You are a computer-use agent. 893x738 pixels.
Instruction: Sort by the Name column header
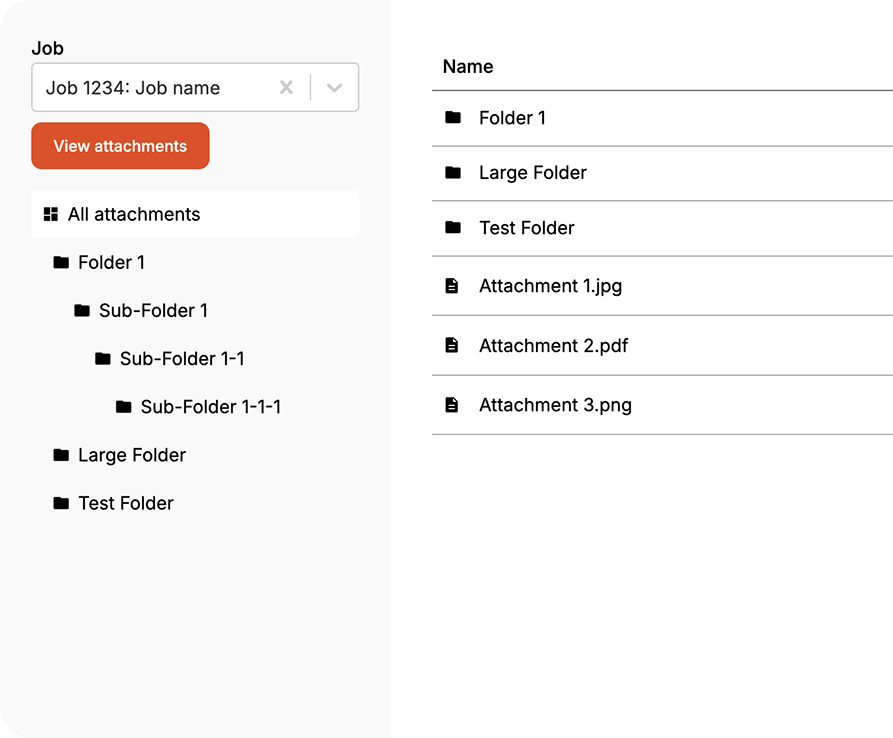pos(468,67)
